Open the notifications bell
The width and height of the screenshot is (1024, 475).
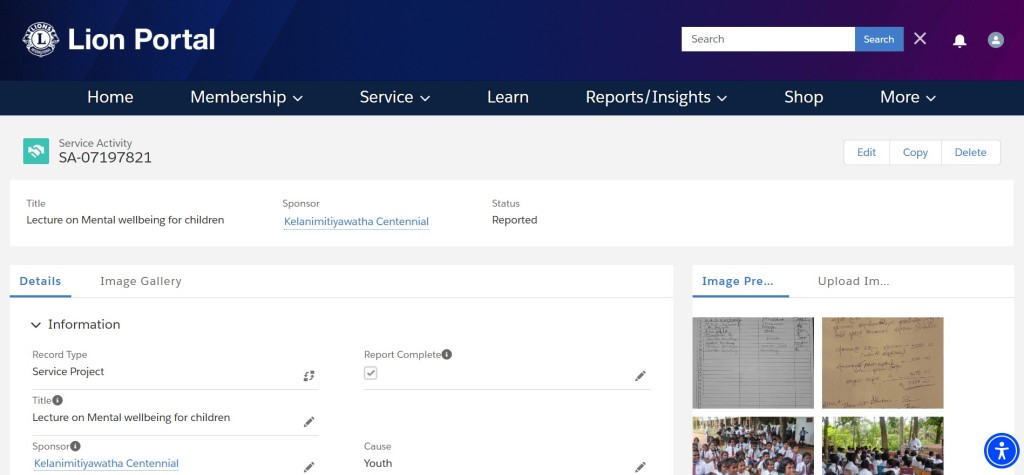(959, 41)
